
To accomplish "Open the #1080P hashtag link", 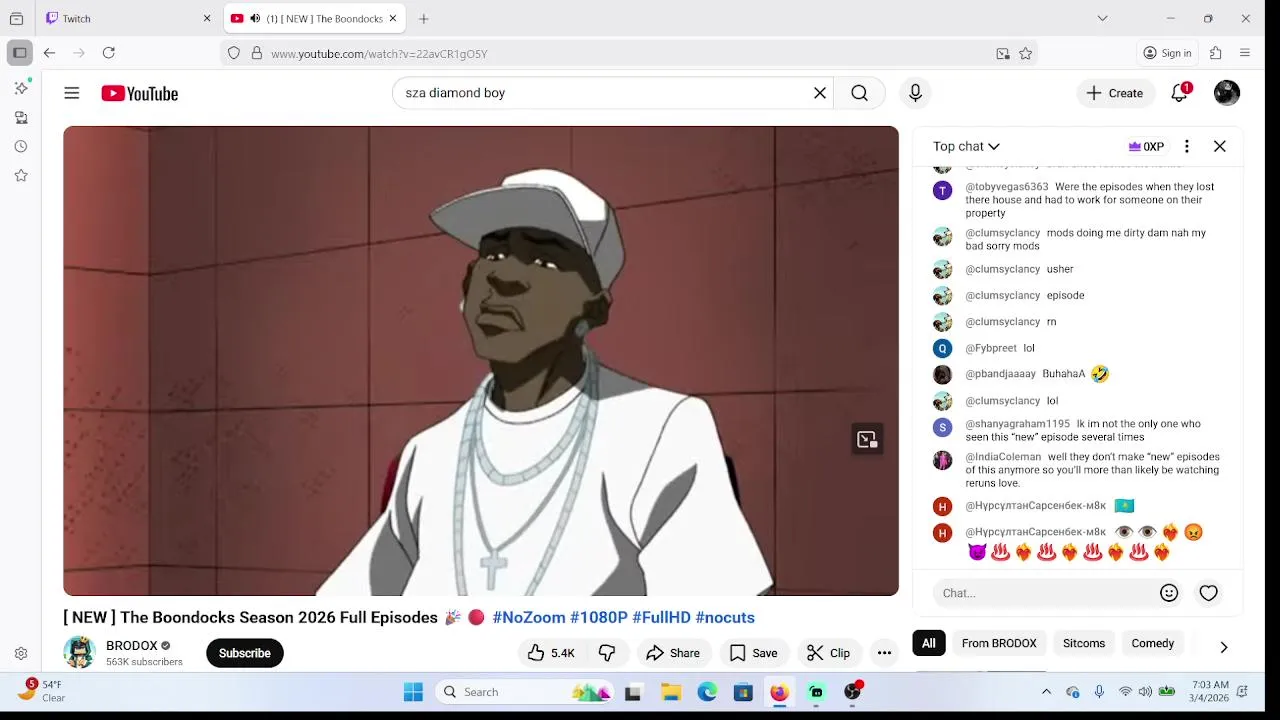I will pos(599,618).
